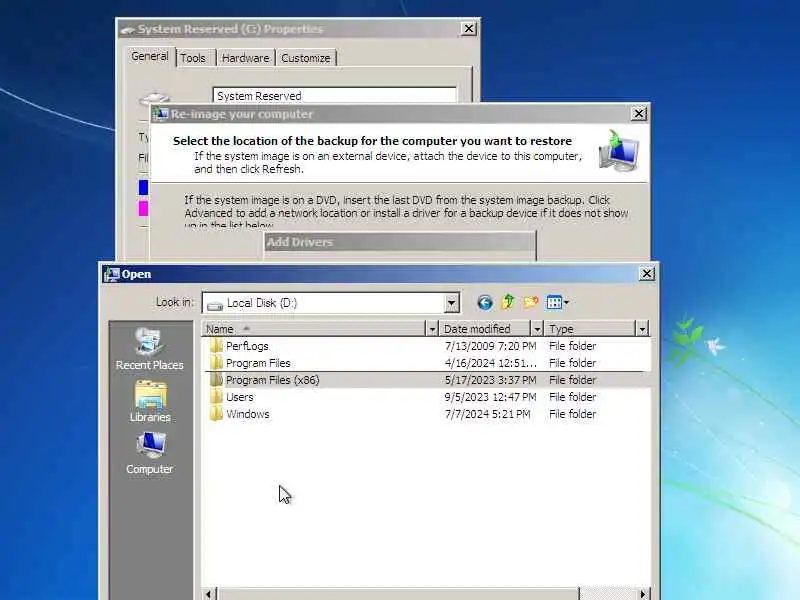The height and width of the screenshot is (600, 800).
Task: Open Libraries in the sidebar
Action: click(x=150, y=402)
